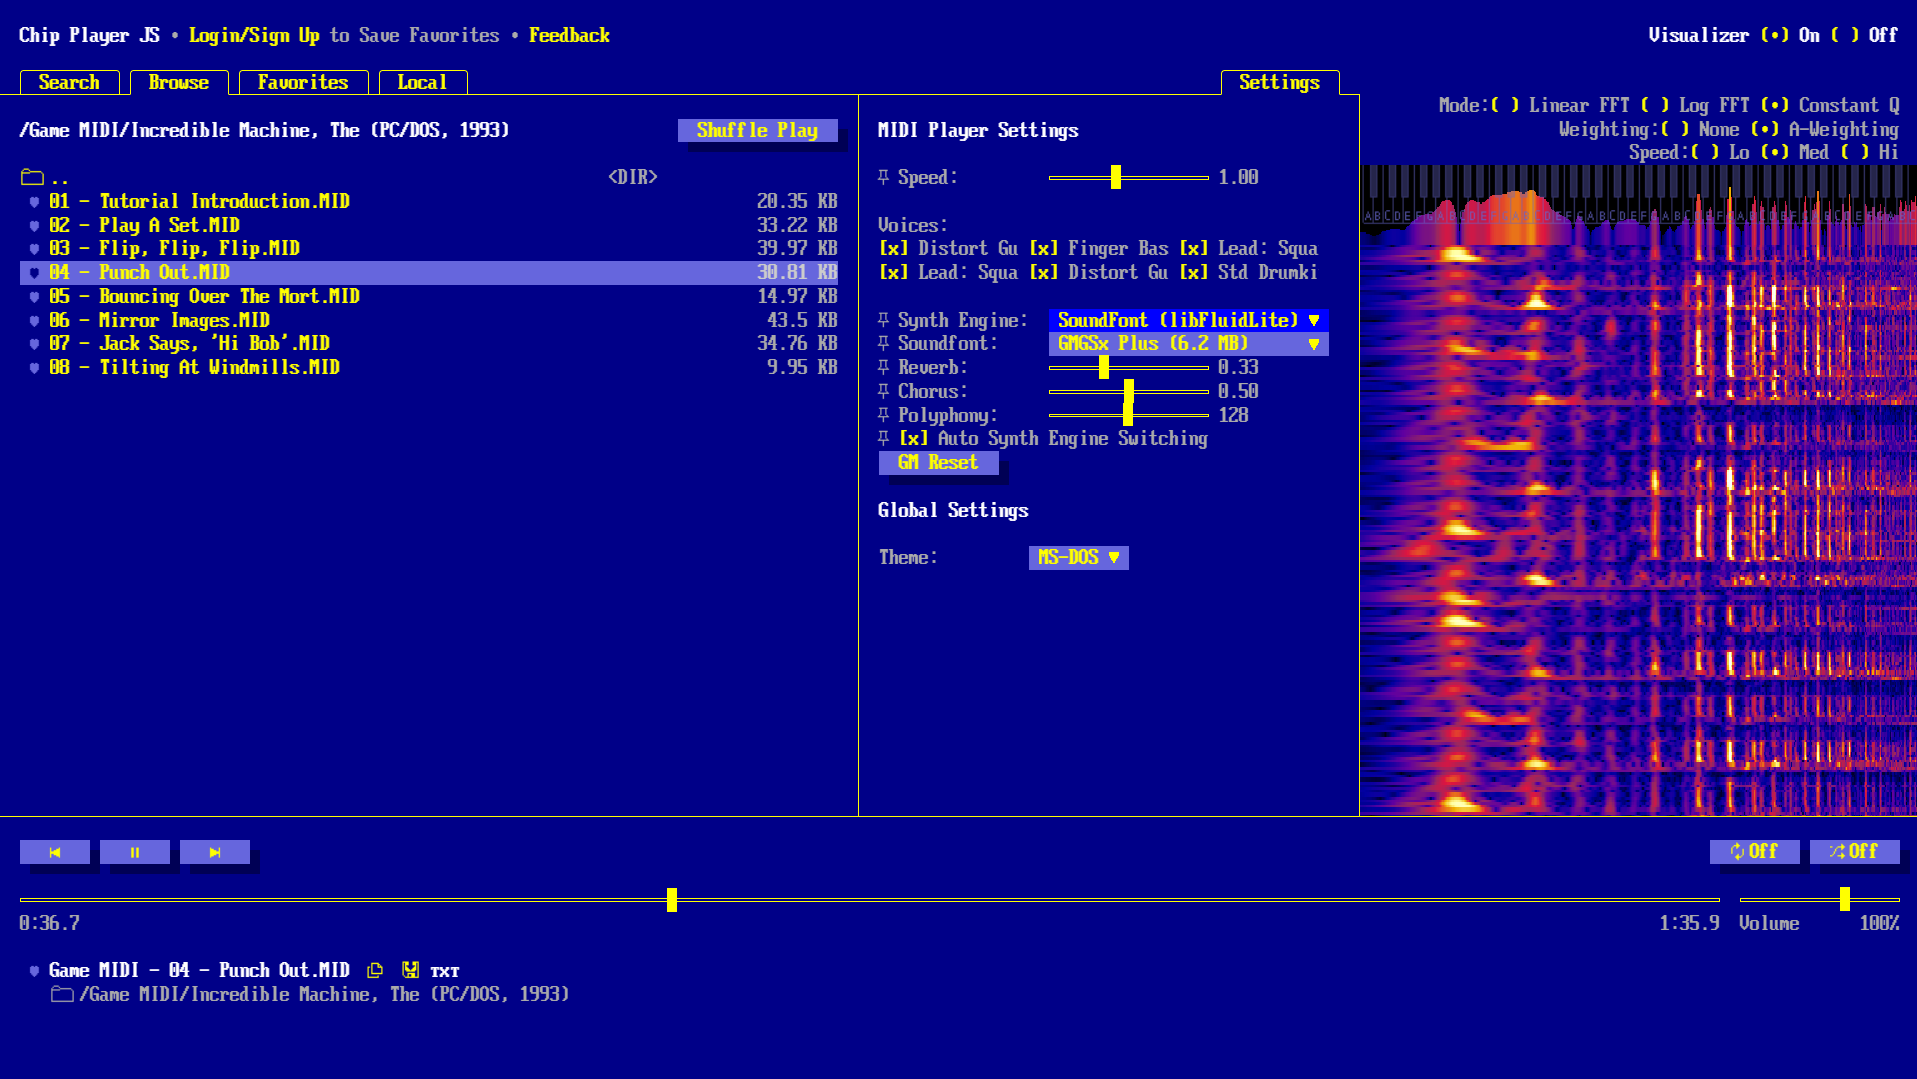Toggle the repeat mode button
This screenshot has width=1917, height=1079.
1754,851
